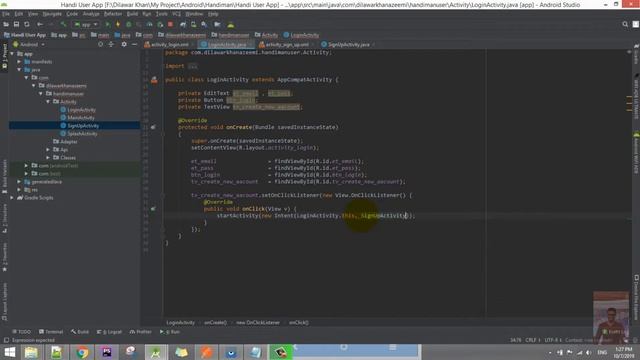
Task: Open the Terminal tool window button
Action: [x=51, y=332]
